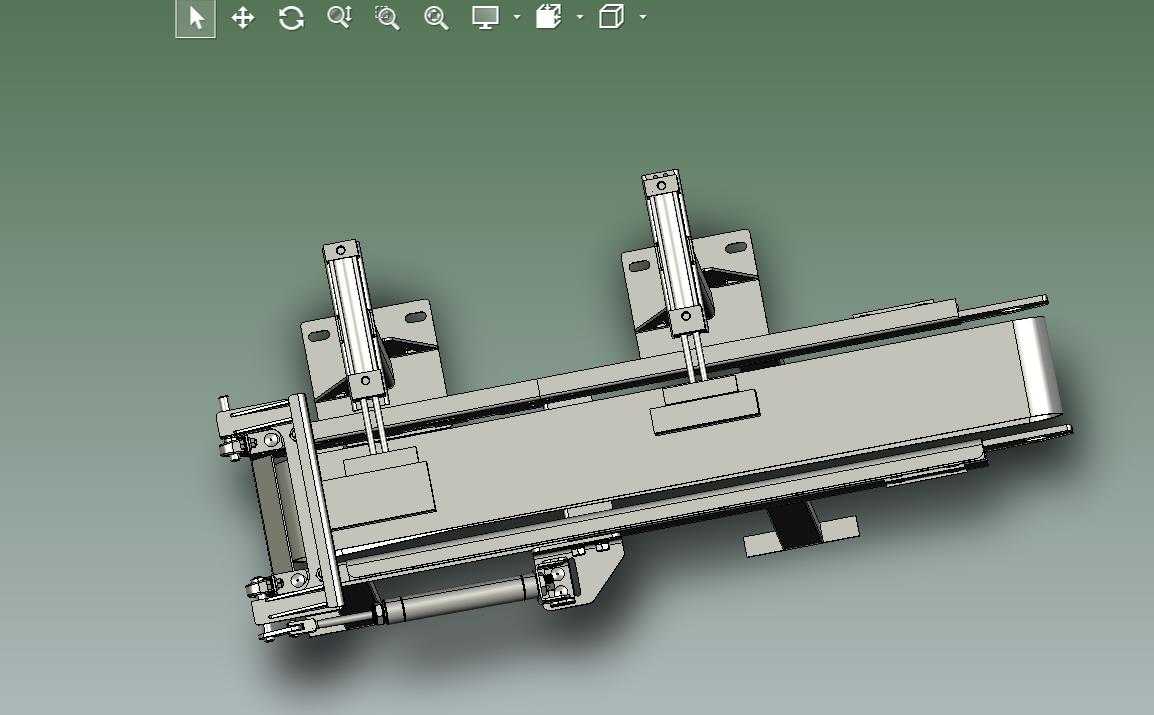The width and height of the screenshot is (1154, 715).
Task: Pick the Zoom in/out tool
Action: point(339,17)
